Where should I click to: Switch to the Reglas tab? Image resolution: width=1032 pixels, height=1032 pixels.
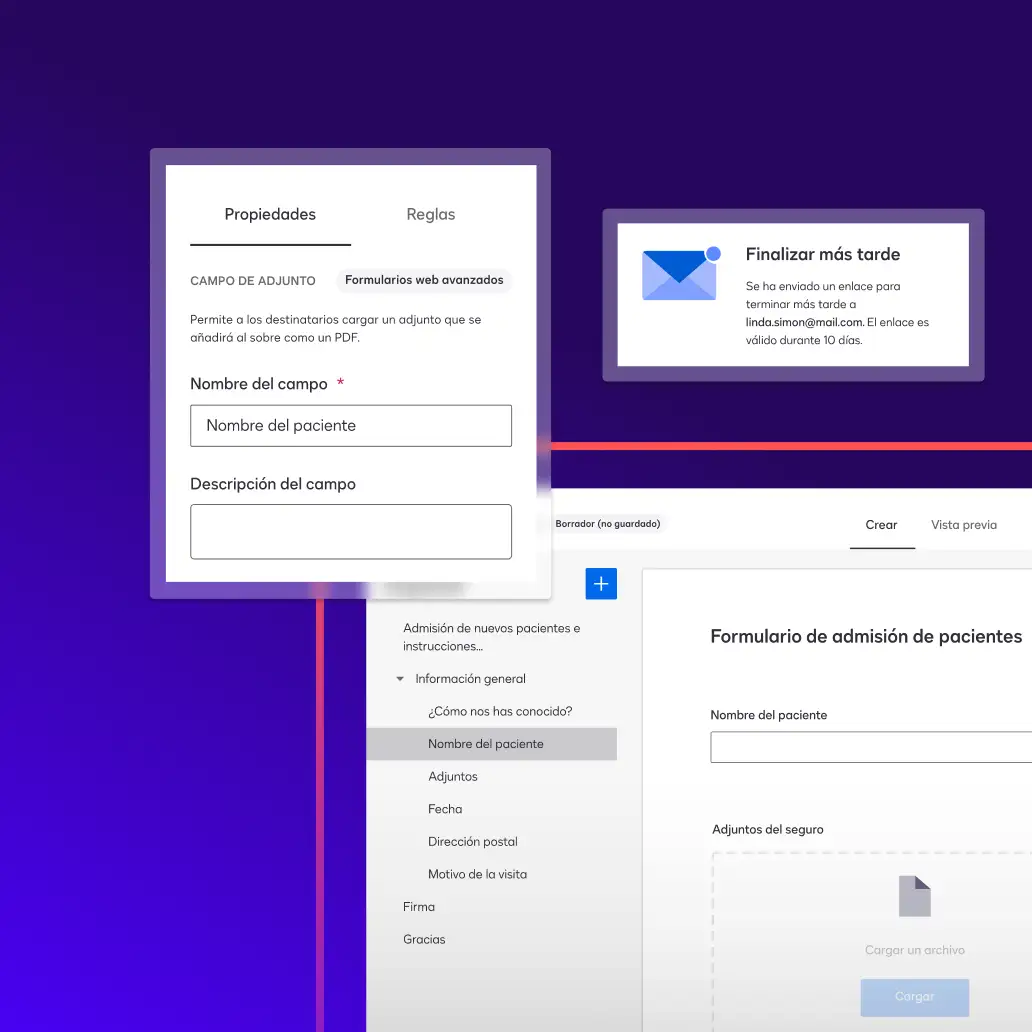(x=430, y=214)
